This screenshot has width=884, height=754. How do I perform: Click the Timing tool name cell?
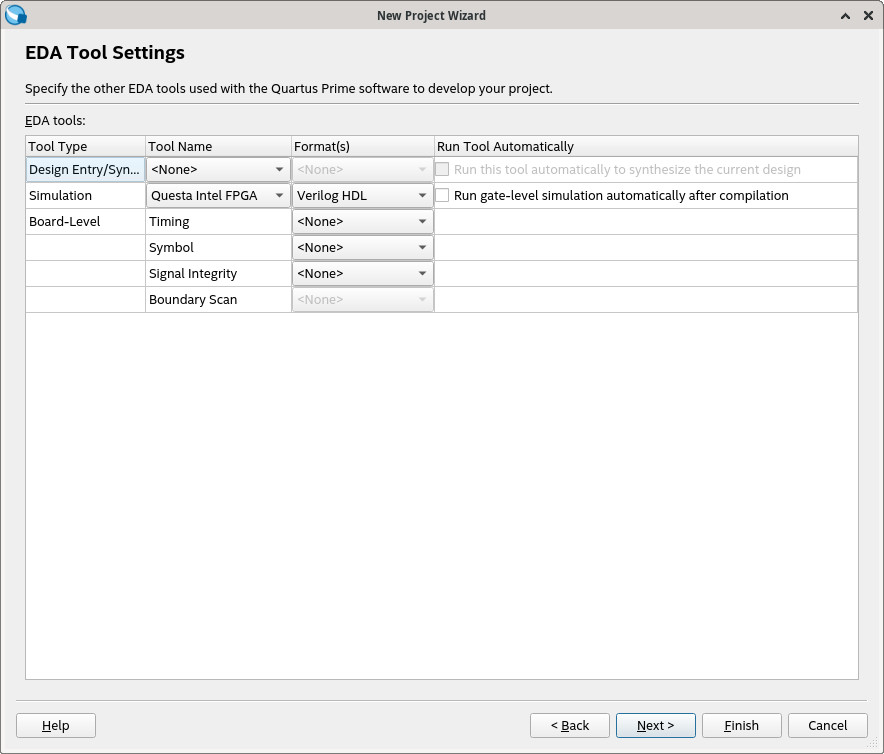click(218, 221)
